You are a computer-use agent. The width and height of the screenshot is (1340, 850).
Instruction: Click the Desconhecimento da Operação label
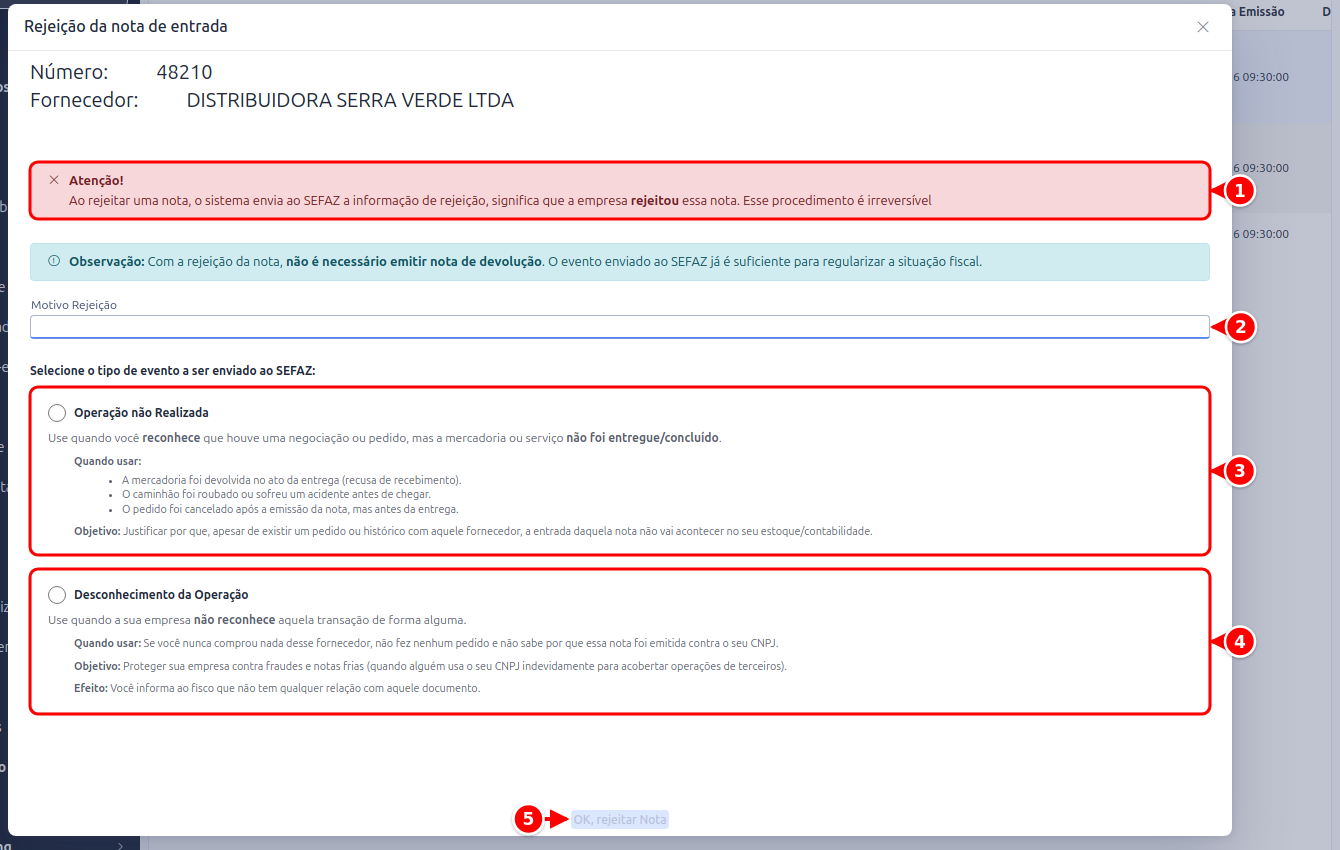161,595
